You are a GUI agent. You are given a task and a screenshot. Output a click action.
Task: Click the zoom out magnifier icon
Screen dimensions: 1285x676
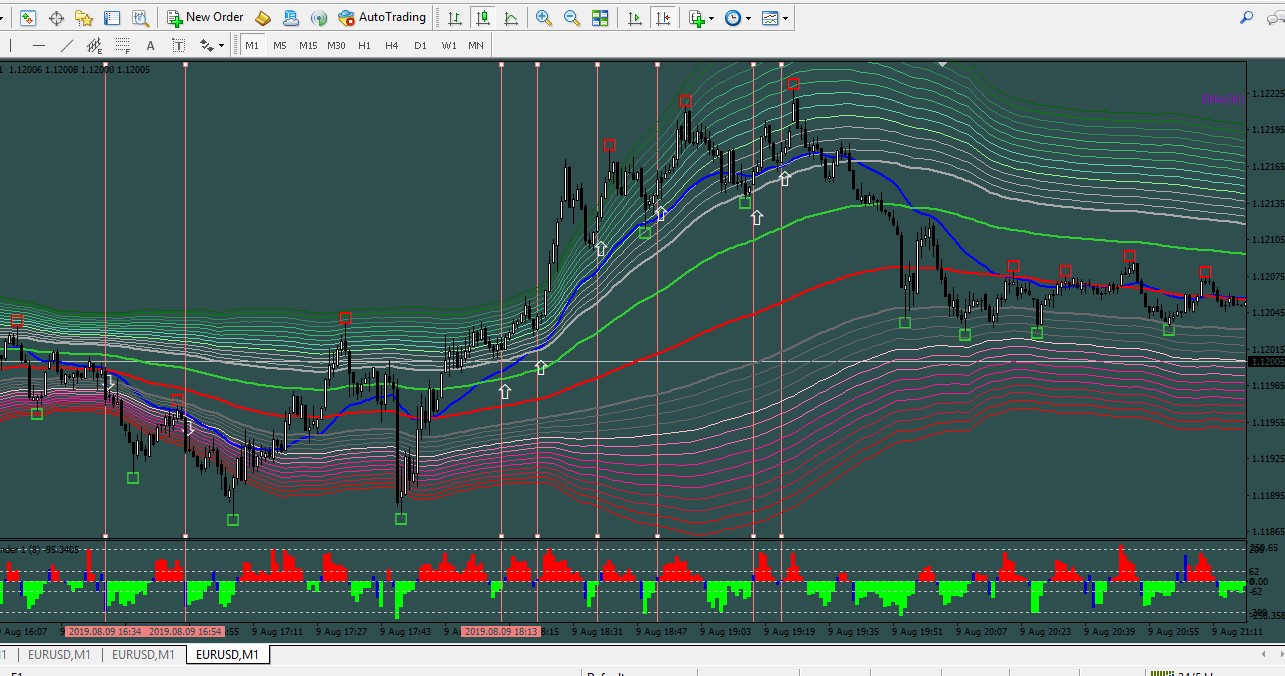coord(572,18)
